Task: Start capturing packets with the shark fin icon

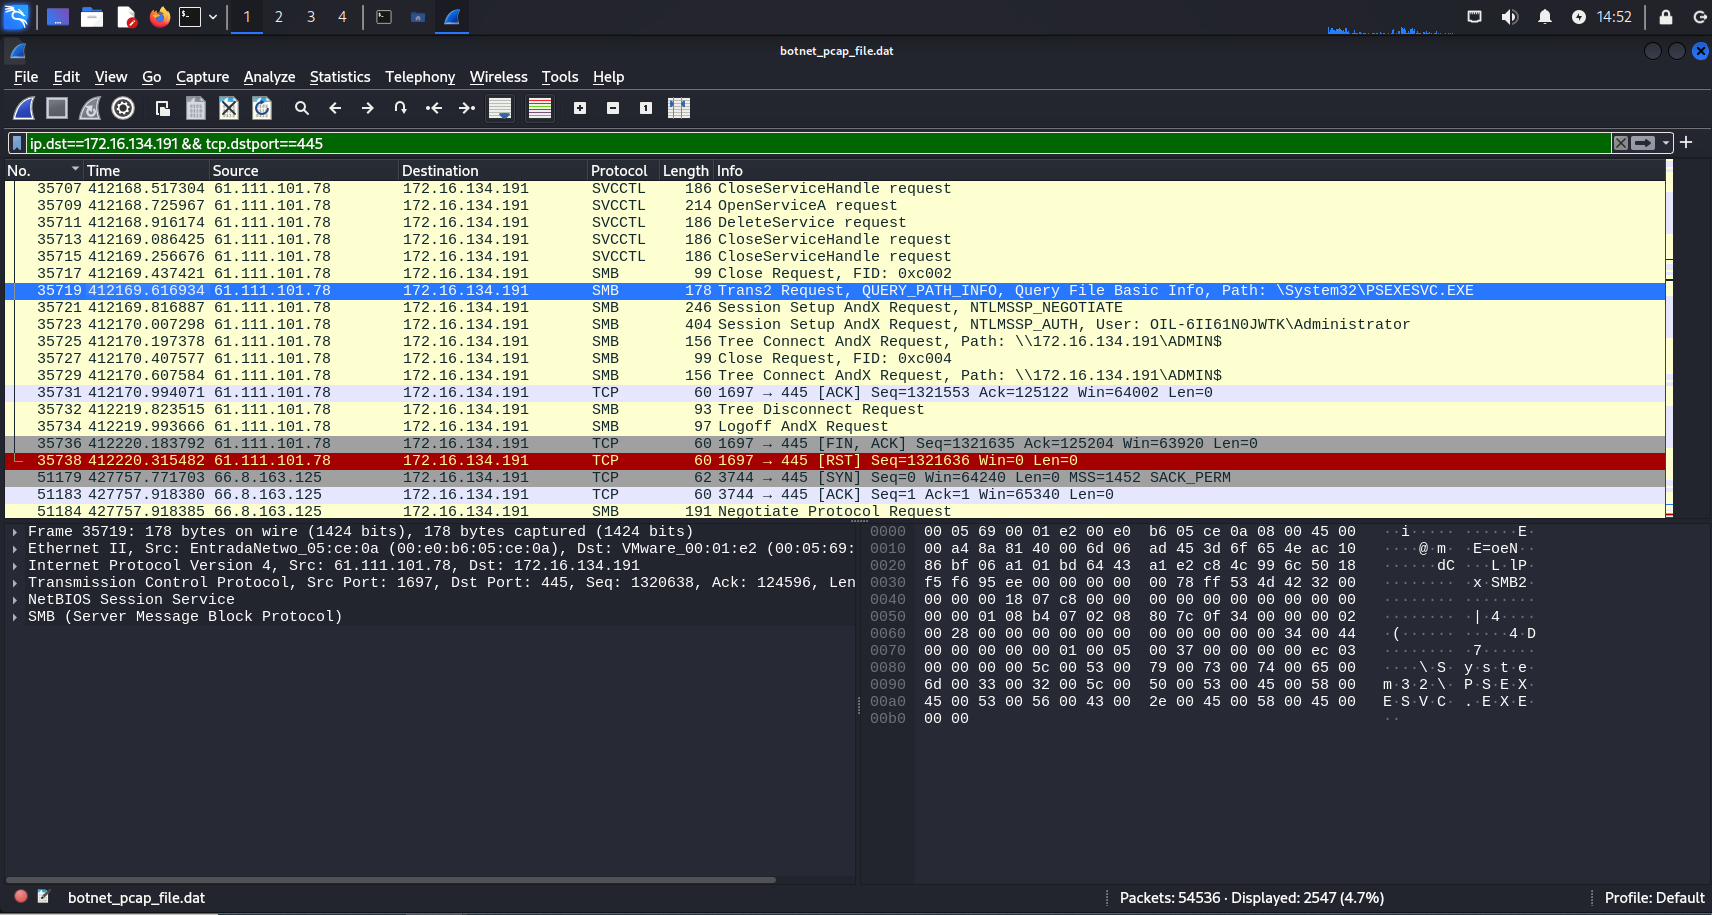Action: [x=24, y=108]
